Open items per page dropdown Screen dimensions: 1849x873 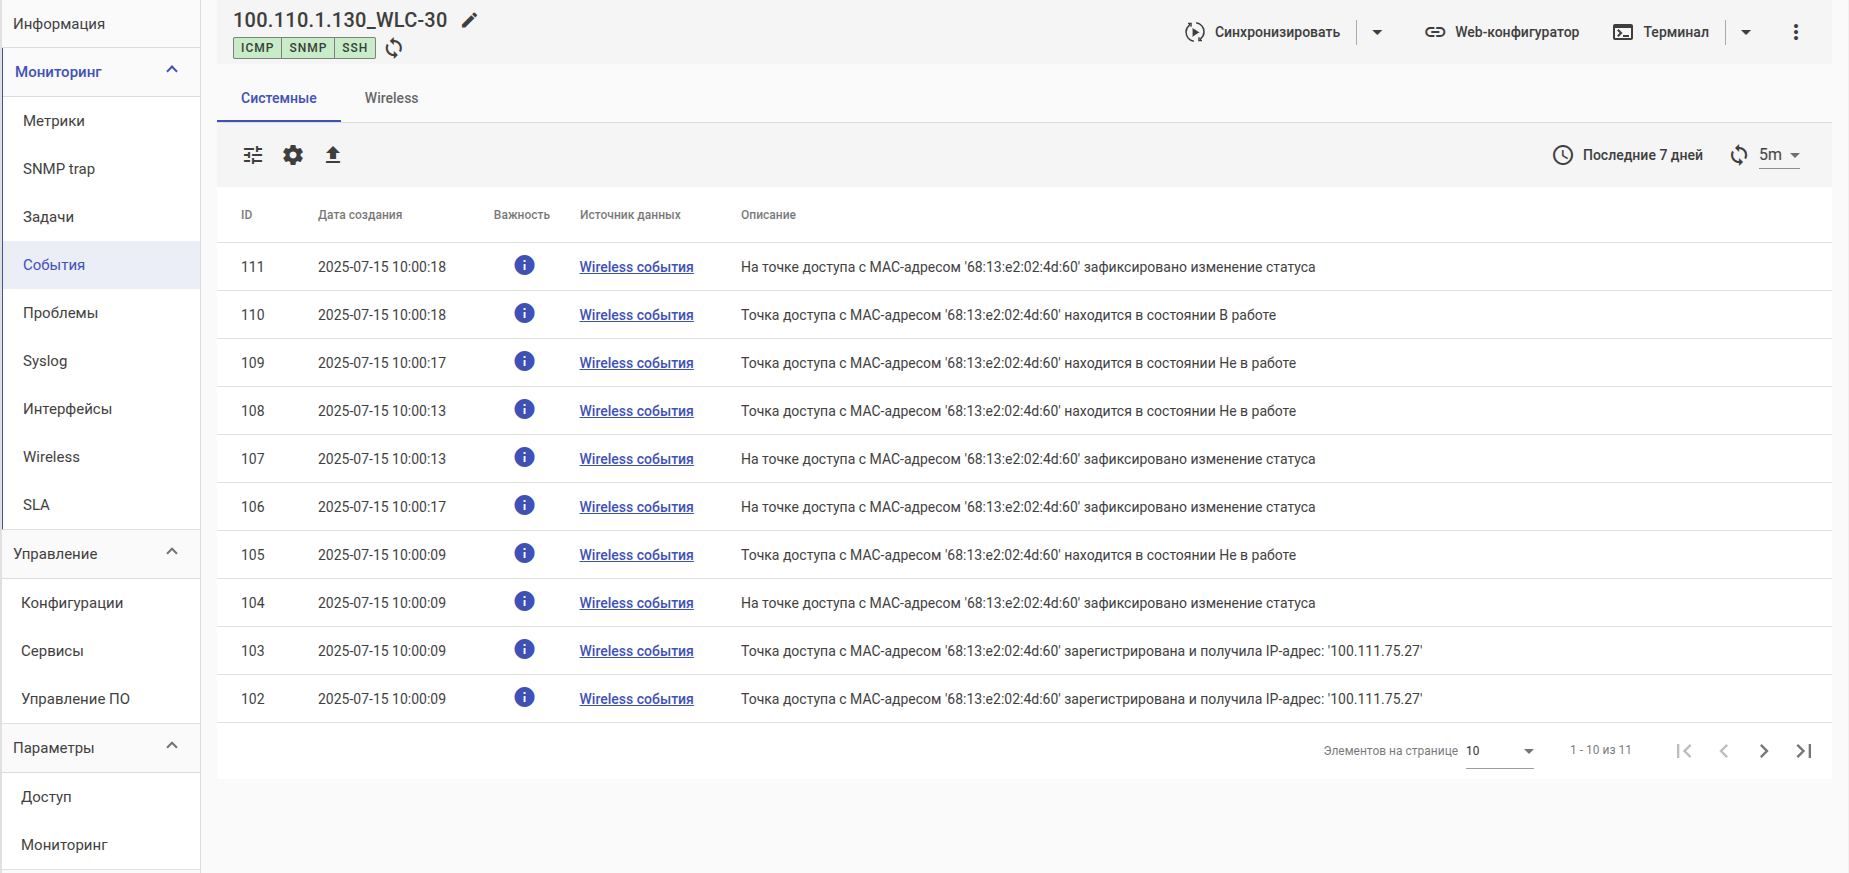(1499, 751)
